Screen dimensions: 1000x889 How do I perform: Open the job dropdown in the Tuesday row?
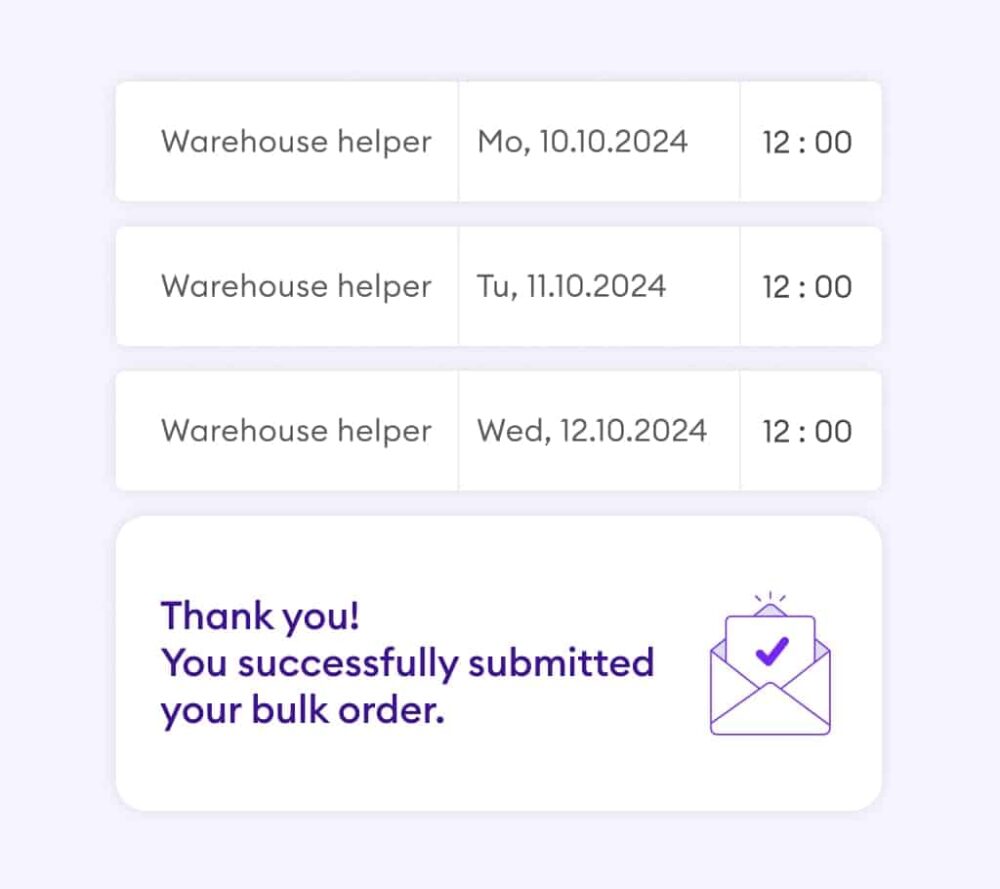296,287
